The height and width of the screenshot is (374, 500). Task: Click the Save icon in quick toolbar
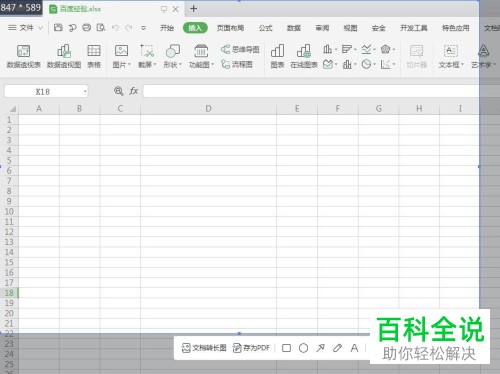58,28
